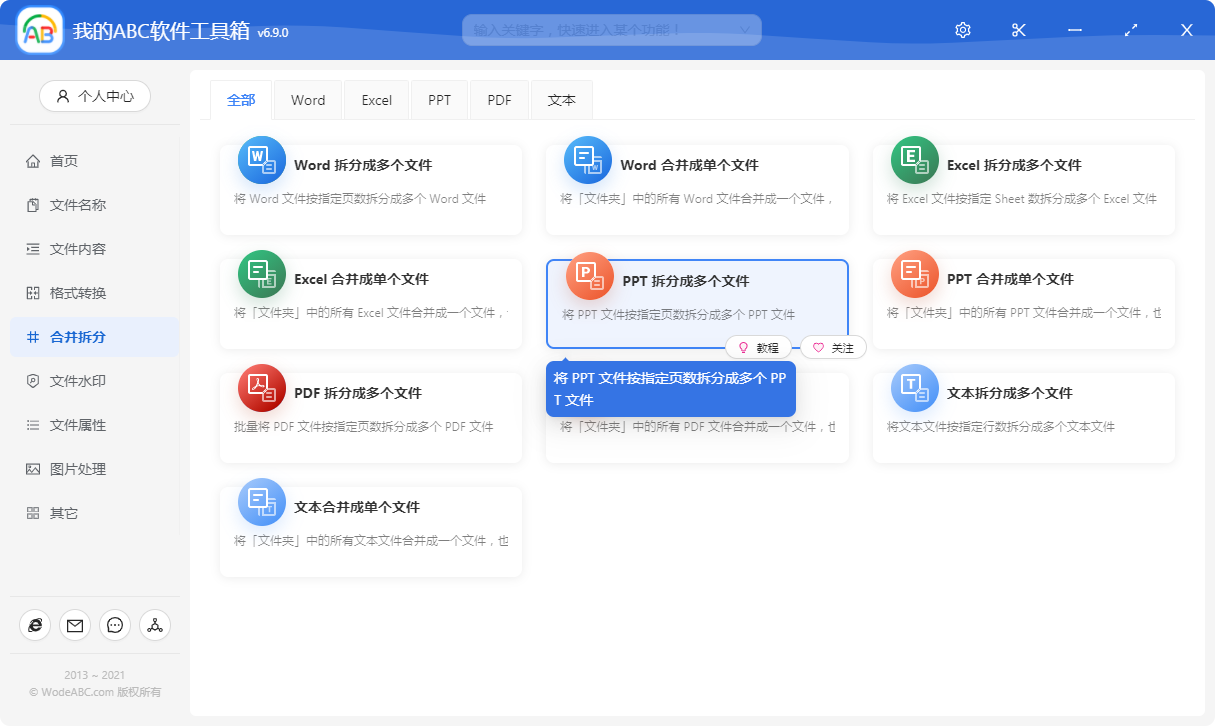Open the red PDF 拆分成多个文件 tool icon
The image size is (1215, 726).
tap(261, 388)
